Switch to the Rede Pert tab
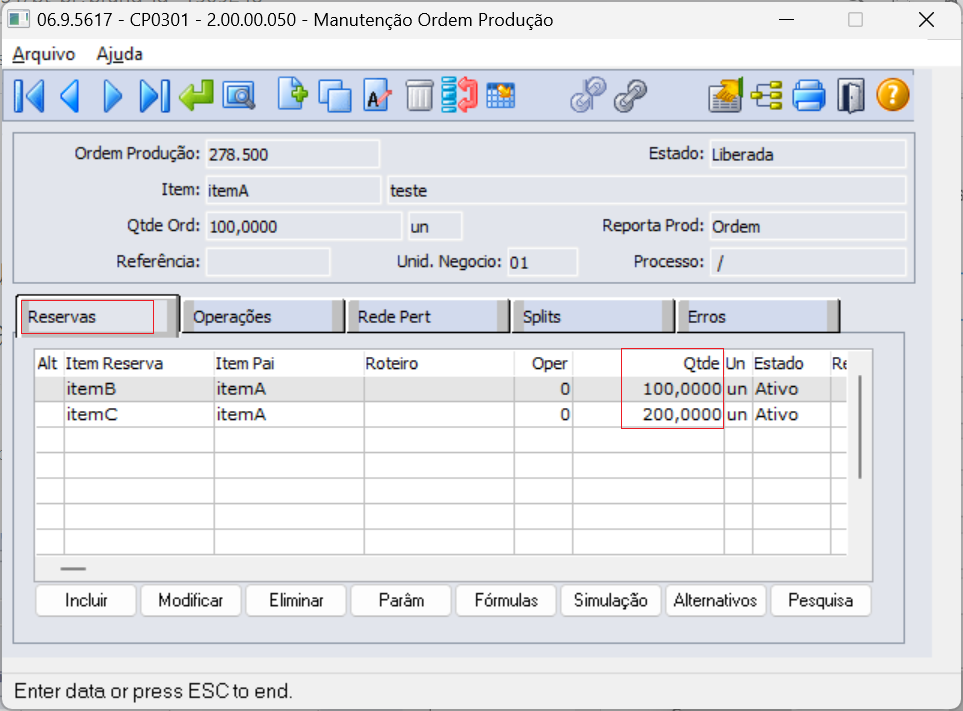The image size is (963, 711). 427,316
